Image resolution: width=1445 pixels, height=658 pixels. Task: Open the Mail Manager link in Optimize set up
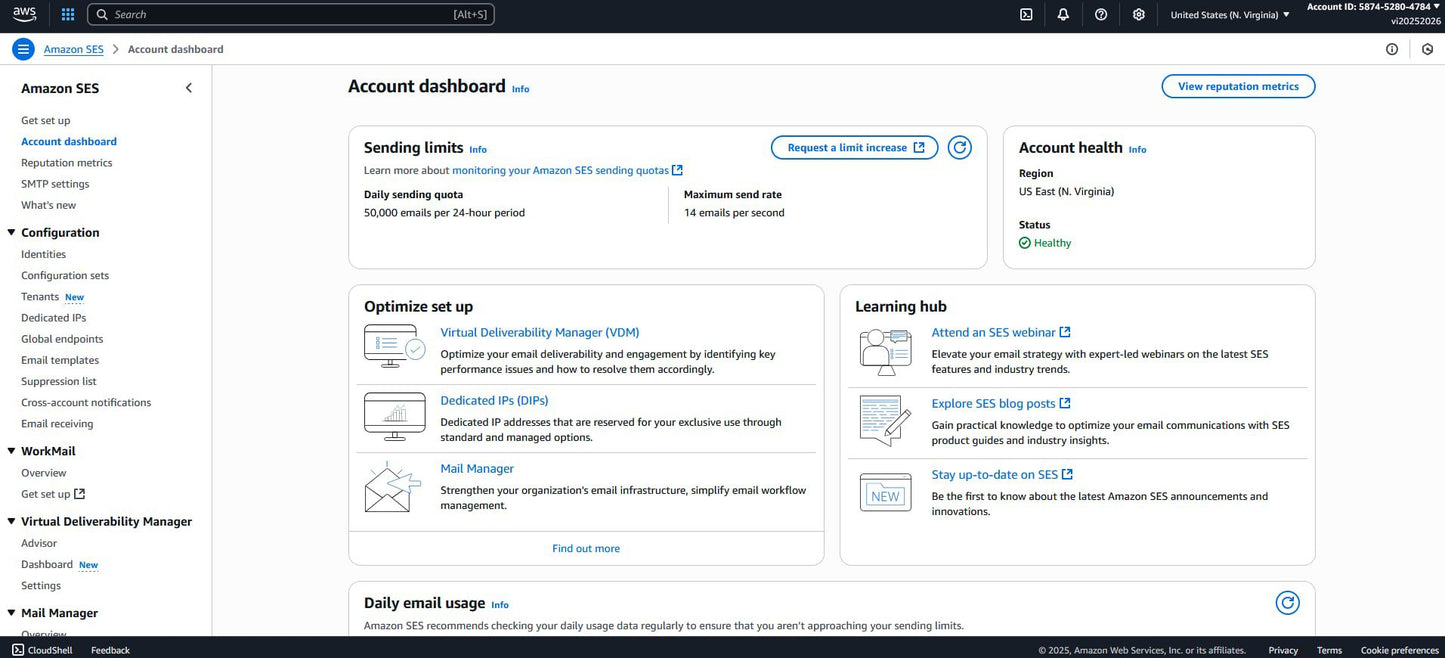(477, 468)
